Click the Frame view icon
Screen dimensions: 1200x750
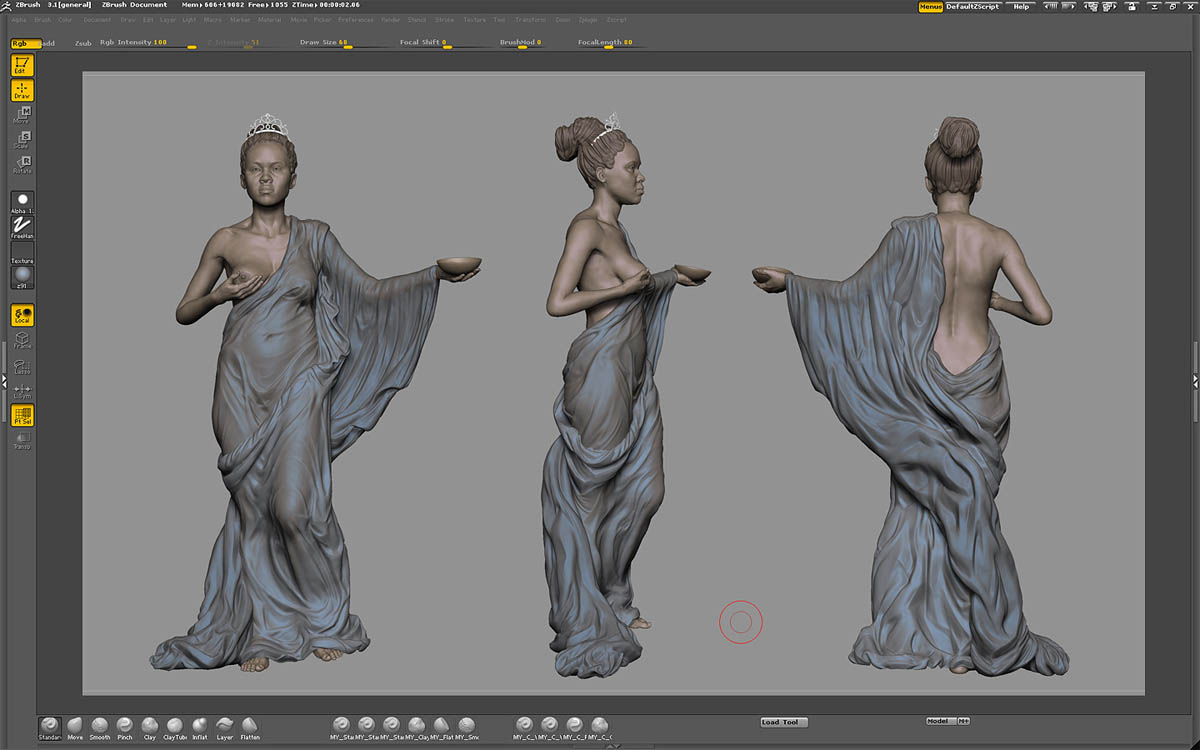[22, 341]
